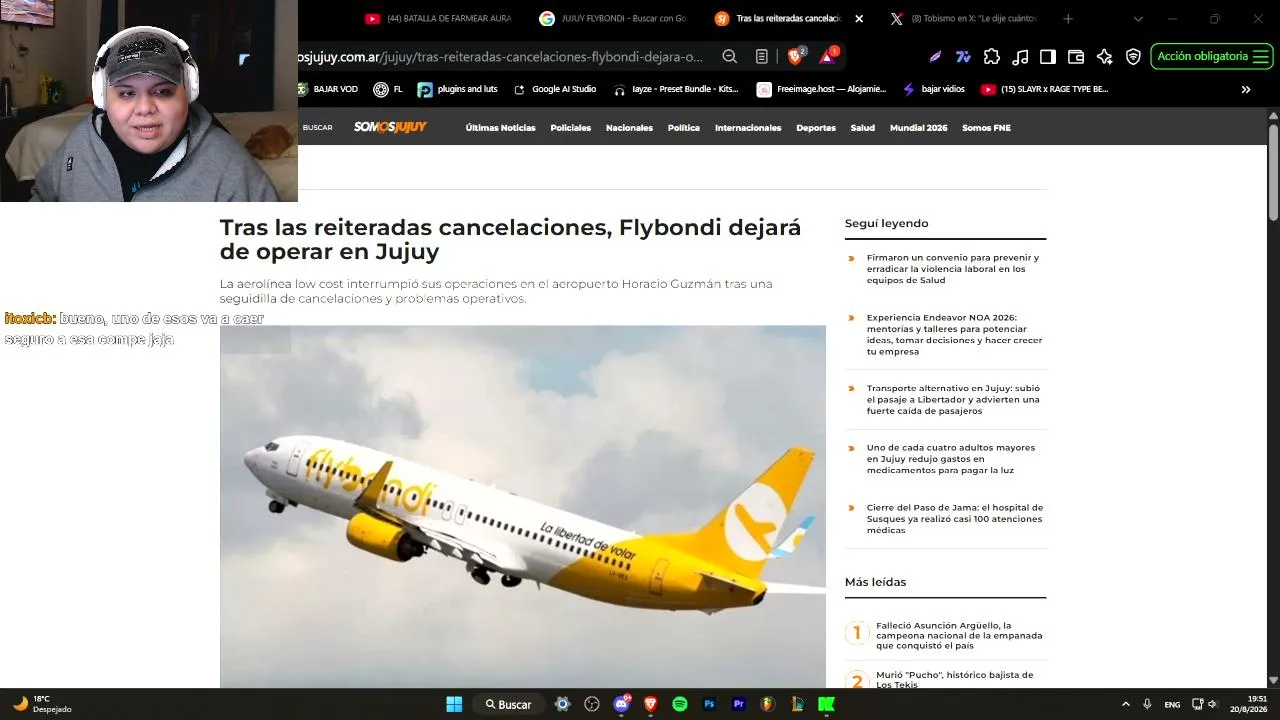
Task: Open the SLAYR x RAGE TYPE BEAT bookmark
Action: pos(1045,89)
